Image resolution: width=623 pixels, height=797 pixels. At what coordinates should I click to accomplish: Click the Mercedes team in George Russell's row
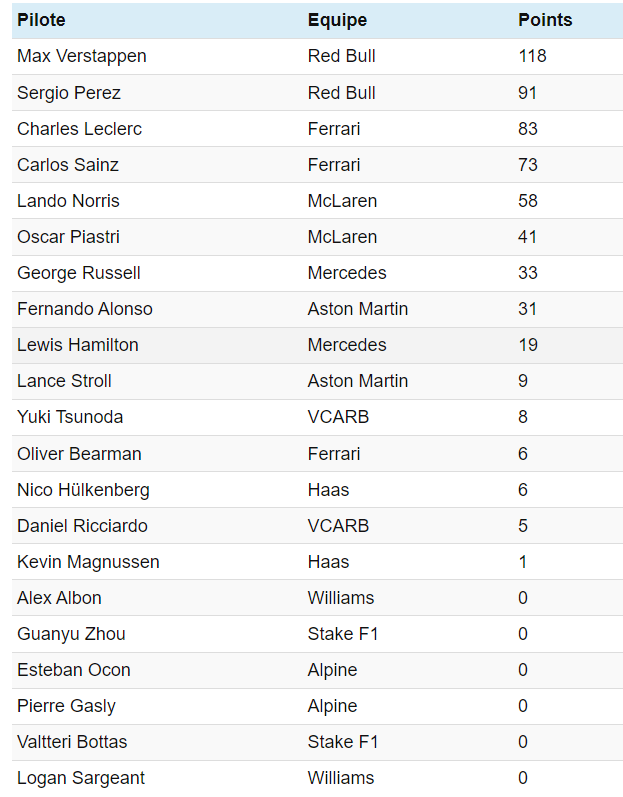tap(347, 273)
